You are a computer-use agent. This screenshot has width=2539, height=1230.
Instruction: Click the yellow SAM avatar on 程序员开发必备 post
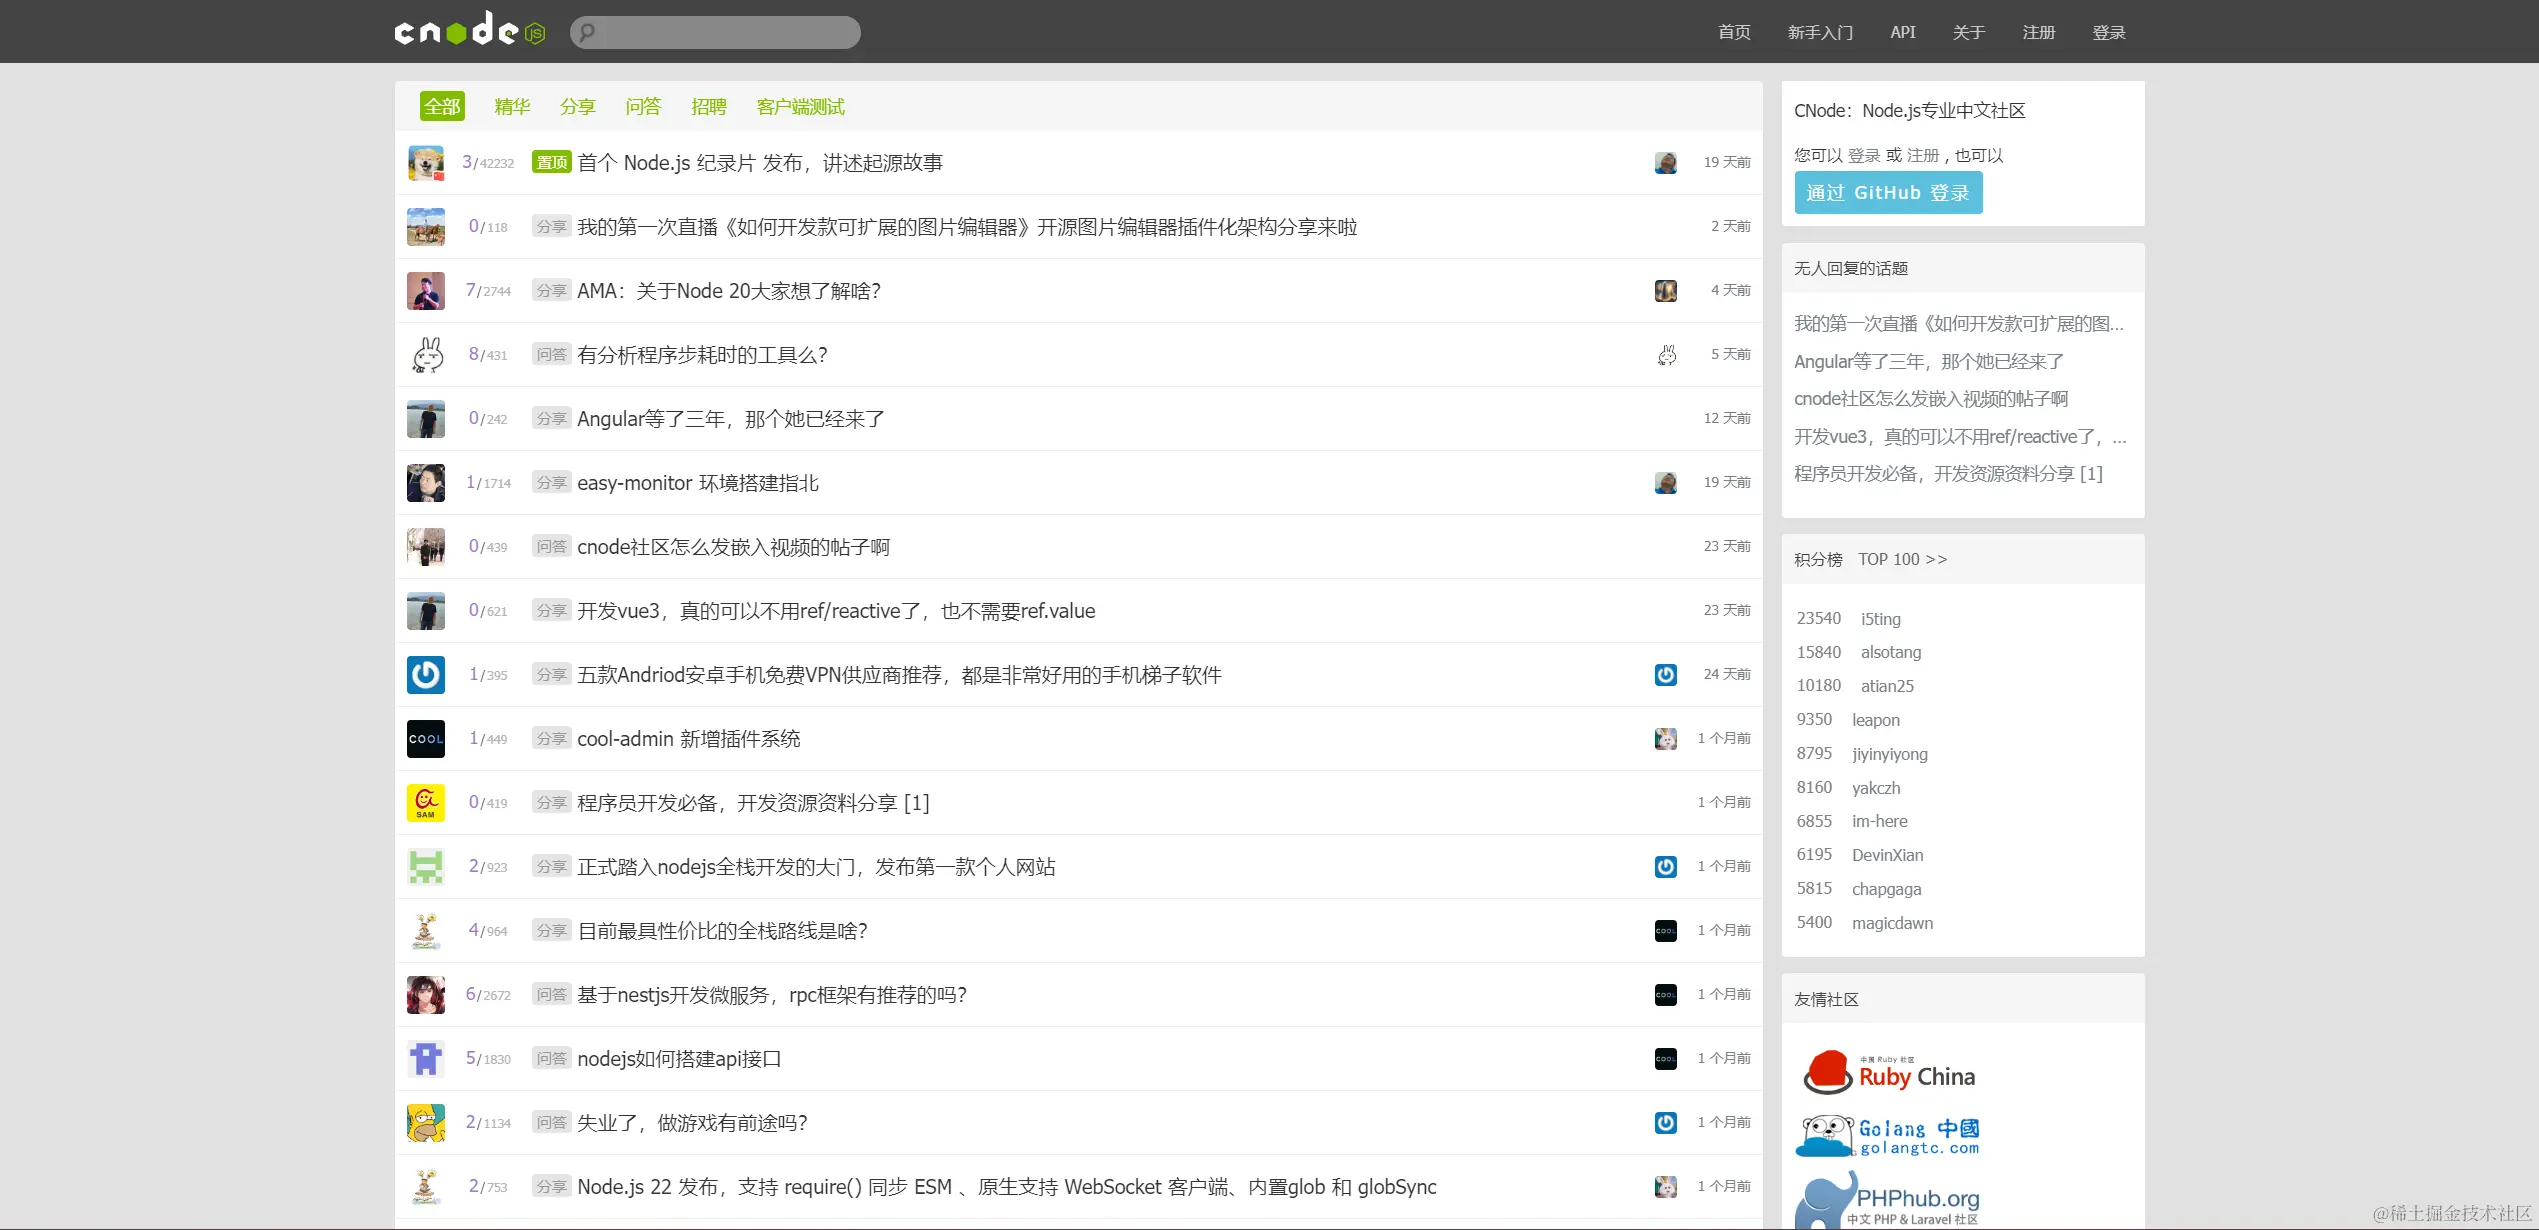[x=425, y=803]
